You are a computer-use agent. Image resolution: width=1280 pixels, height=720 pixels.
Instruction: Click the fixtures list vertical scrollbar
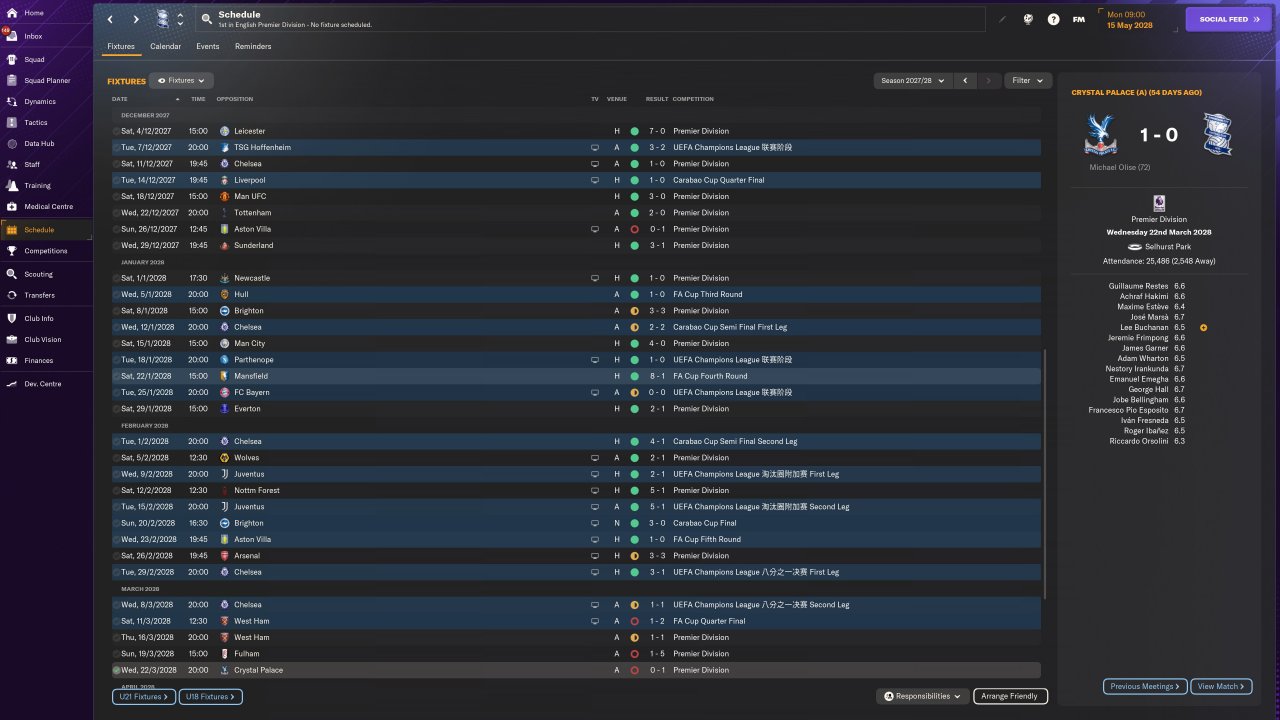coord(1045,474)
